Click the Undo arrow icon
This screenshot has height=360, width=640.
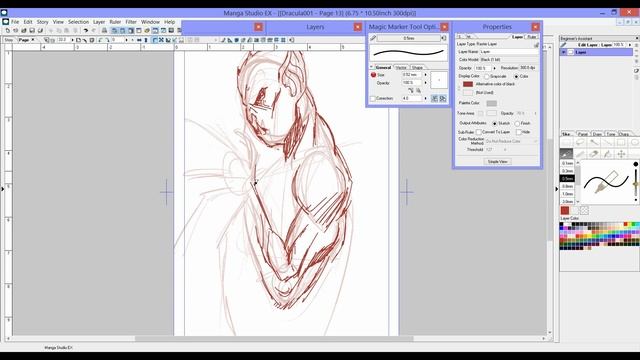86,30
